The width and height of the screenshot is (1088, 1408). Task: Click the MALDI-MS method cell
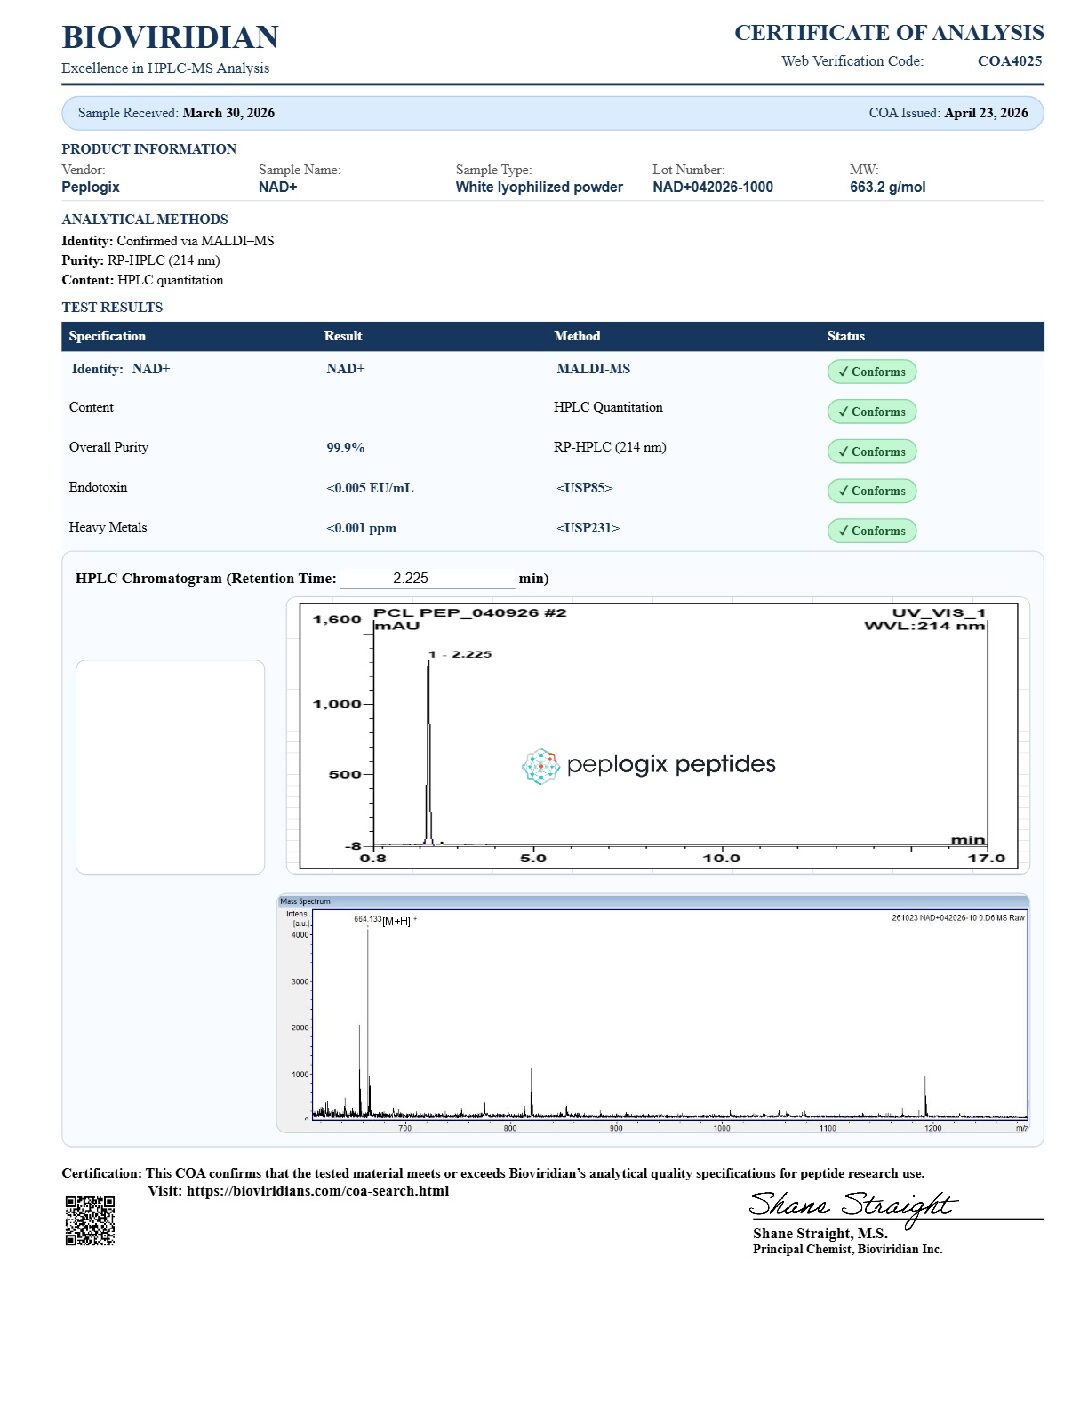(593, 369)
